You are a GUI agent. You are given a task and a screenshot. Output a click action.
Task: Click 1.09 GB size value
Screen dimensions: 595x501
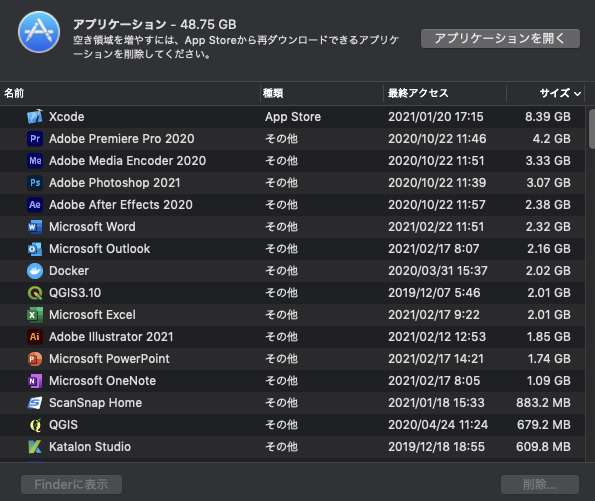[x=548, y=381]
